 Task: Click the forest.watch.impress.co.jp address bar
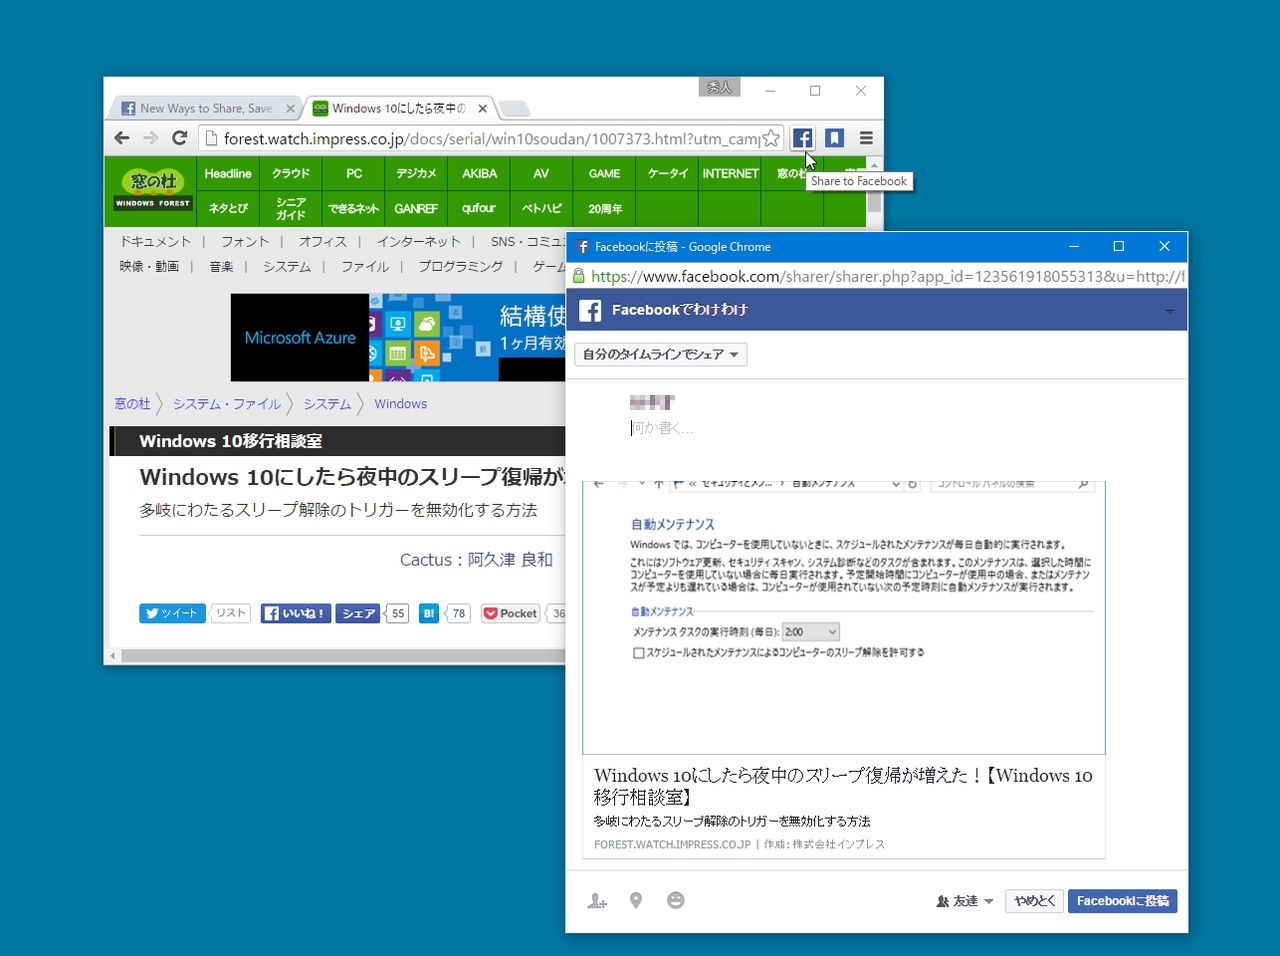(490, 139)
